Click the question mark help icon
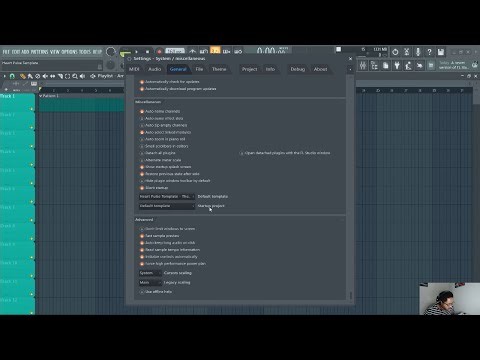Screen dimensions: 480x360 pos(429,52)
